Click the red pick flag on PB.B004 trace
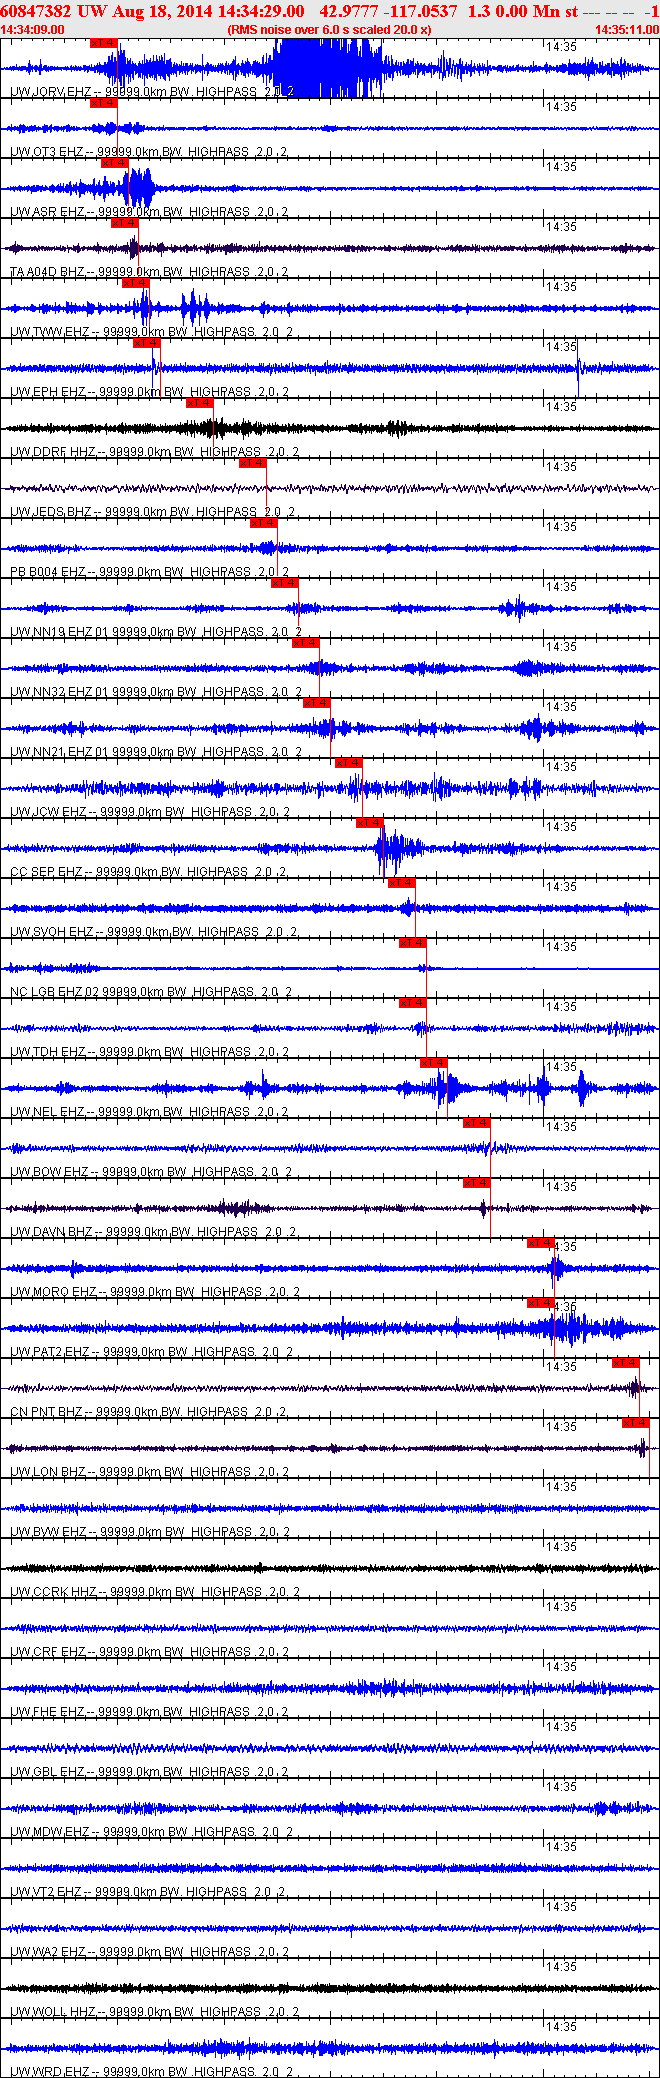Image resolution: width=660 pixels, height=2078 pixels. click(264, 523)
